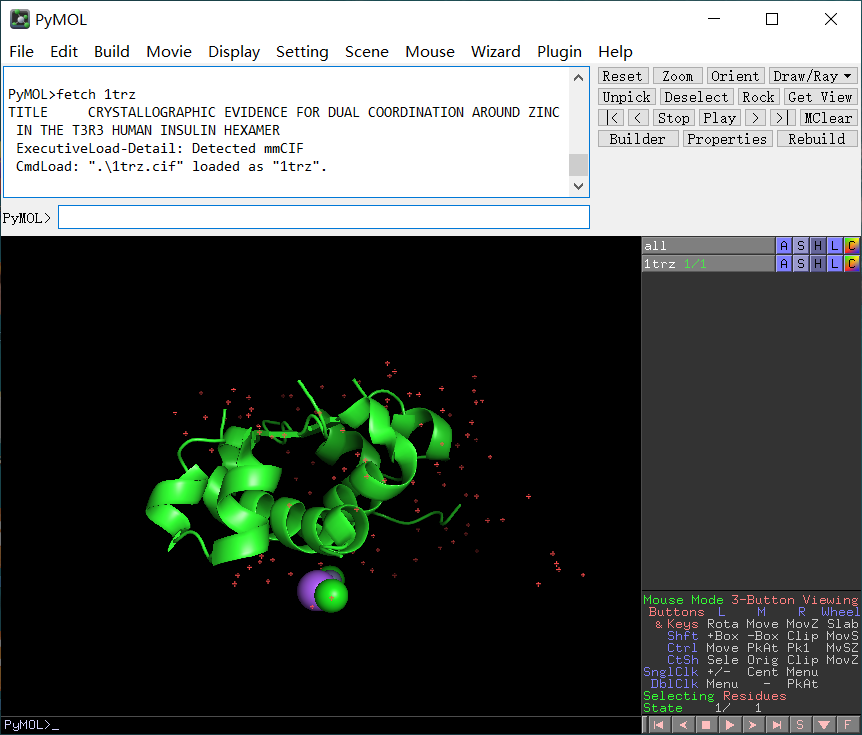The image size is (862, 735).
Task: Open the Help menu
Action: (x=615, y=51)
